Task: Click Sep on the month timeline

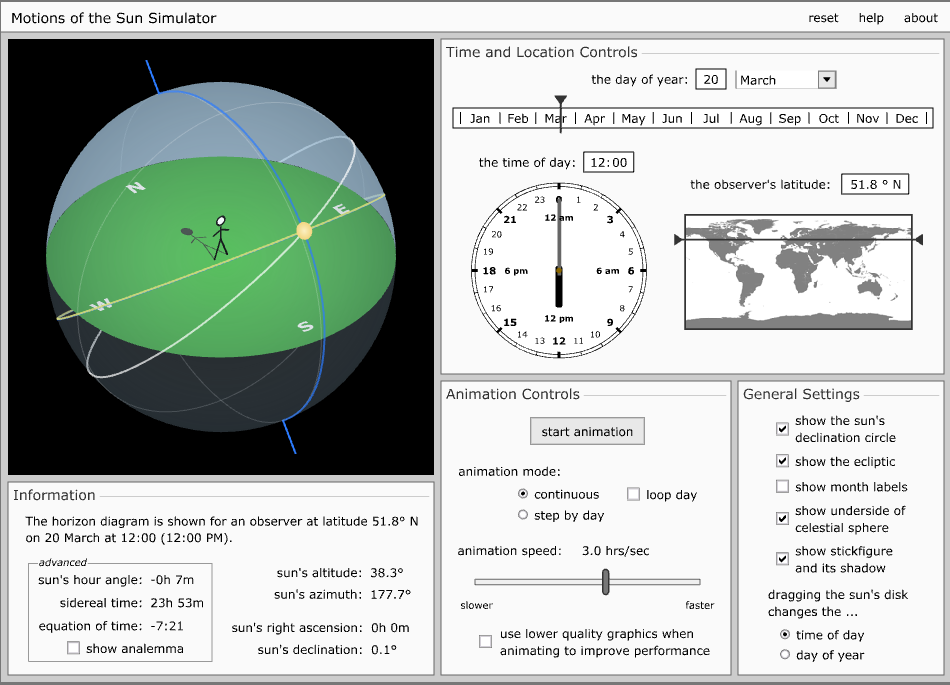Action: (789, 119)
